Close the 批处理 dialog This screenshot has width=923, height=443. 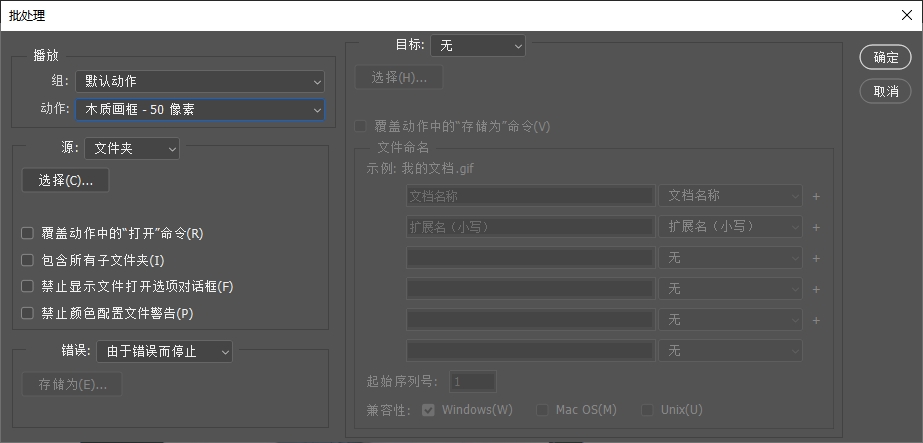[x=907, y=15]
